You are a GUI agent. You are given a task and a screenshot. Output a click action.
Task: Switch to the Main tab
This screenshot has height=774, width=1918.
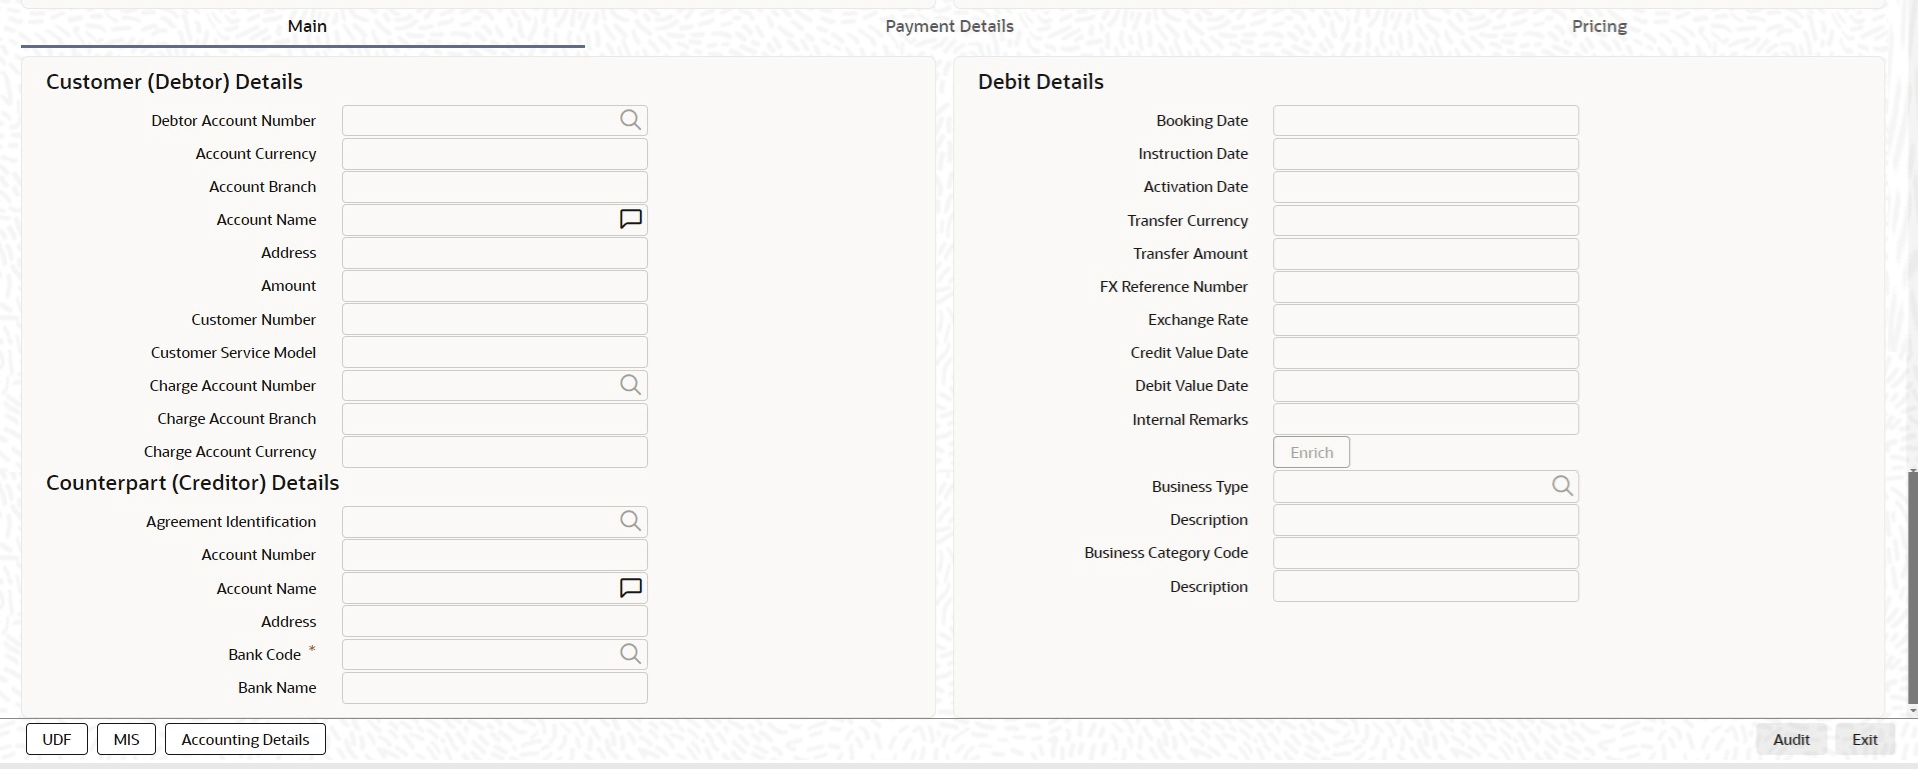307,26
